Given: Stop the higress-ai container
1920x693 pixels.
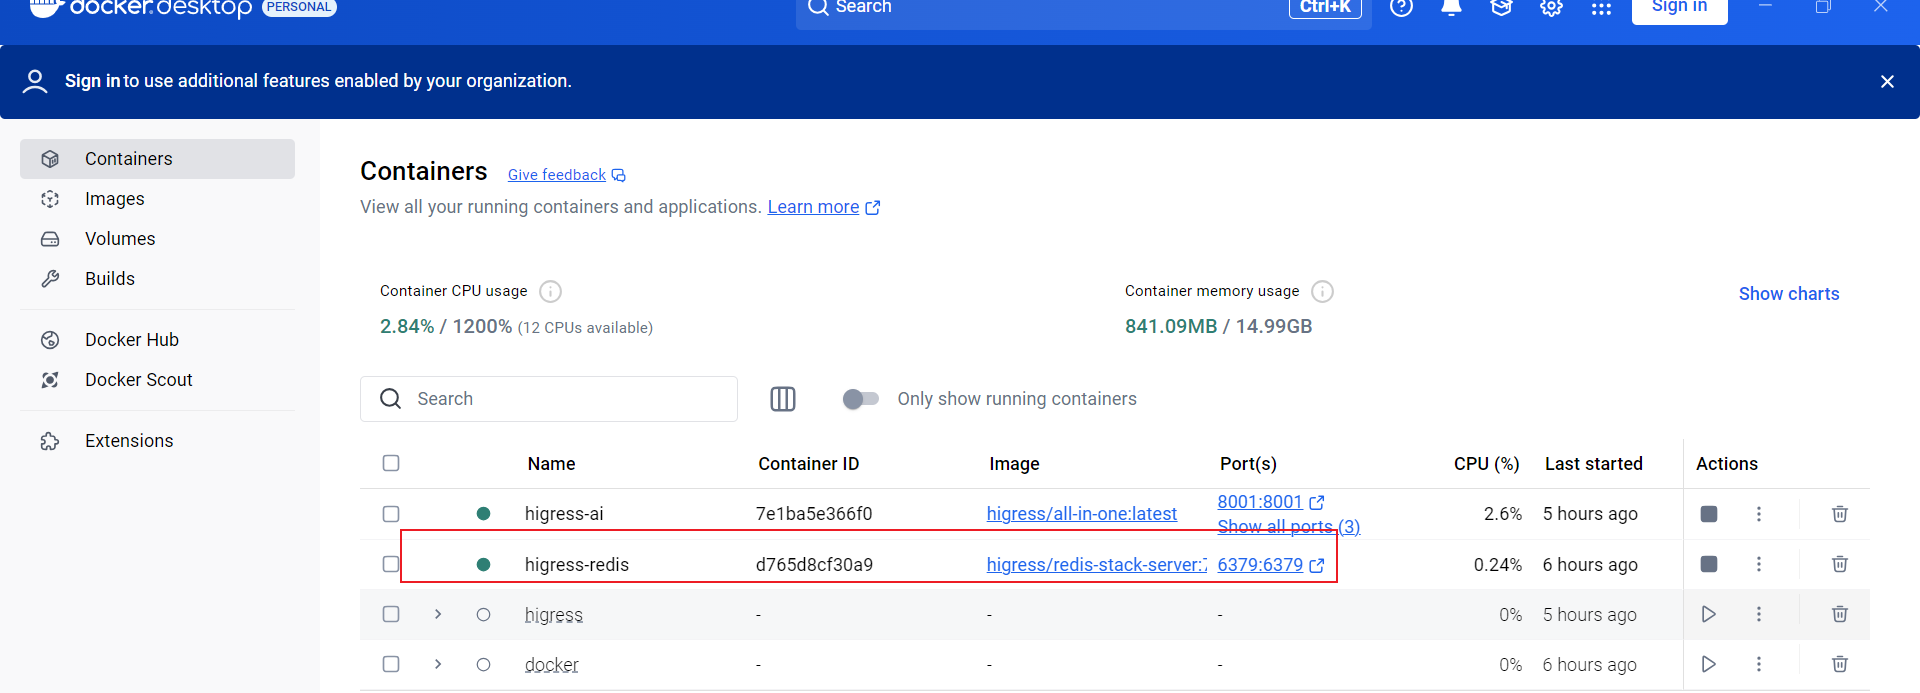Looking at the screenshot, I should [1709, 514].
